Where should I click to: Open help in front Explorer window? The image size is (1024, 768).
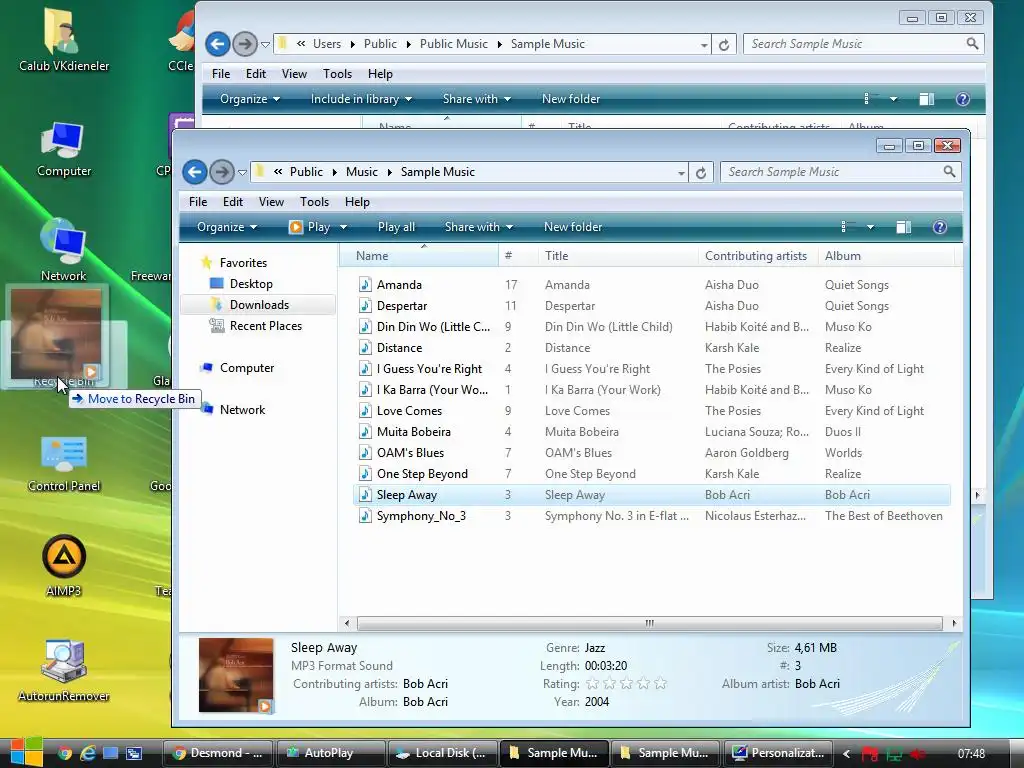tap(940, 227)
